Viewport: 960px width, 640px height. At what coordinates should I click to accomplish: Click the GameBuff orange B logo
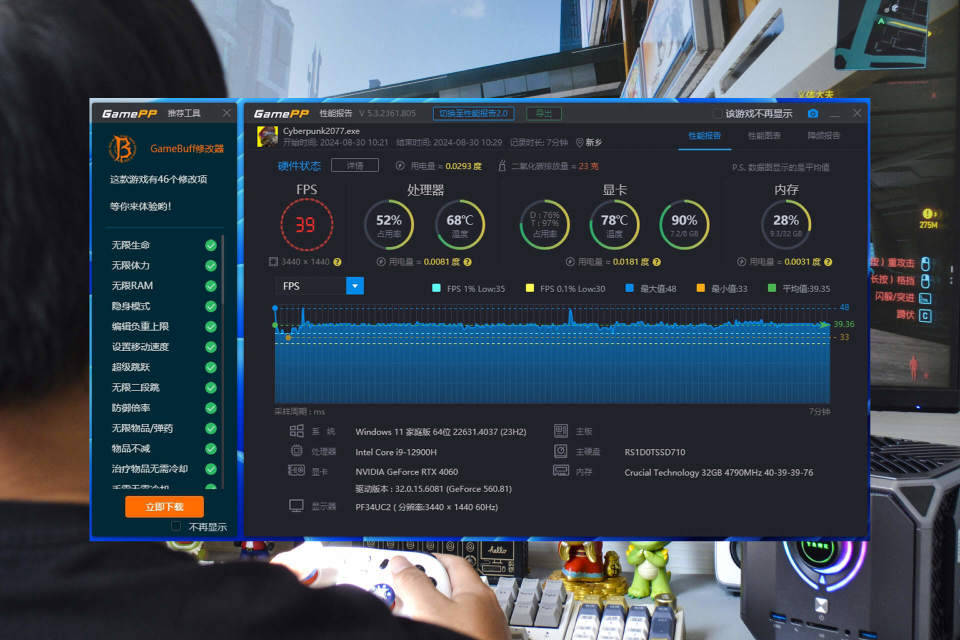(122, 149)
